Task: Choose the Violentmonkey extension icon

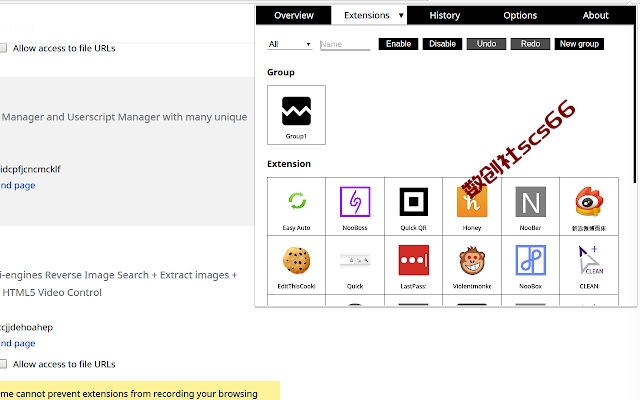Action: 472,260
